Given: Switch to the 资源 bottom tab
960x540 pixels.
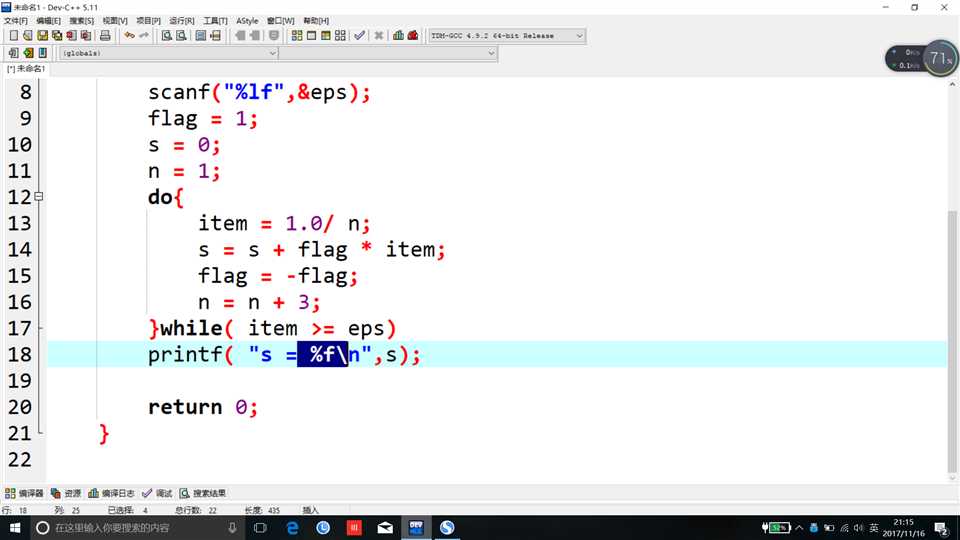Looking at the screenshot, I should click(x=66, y=493).
